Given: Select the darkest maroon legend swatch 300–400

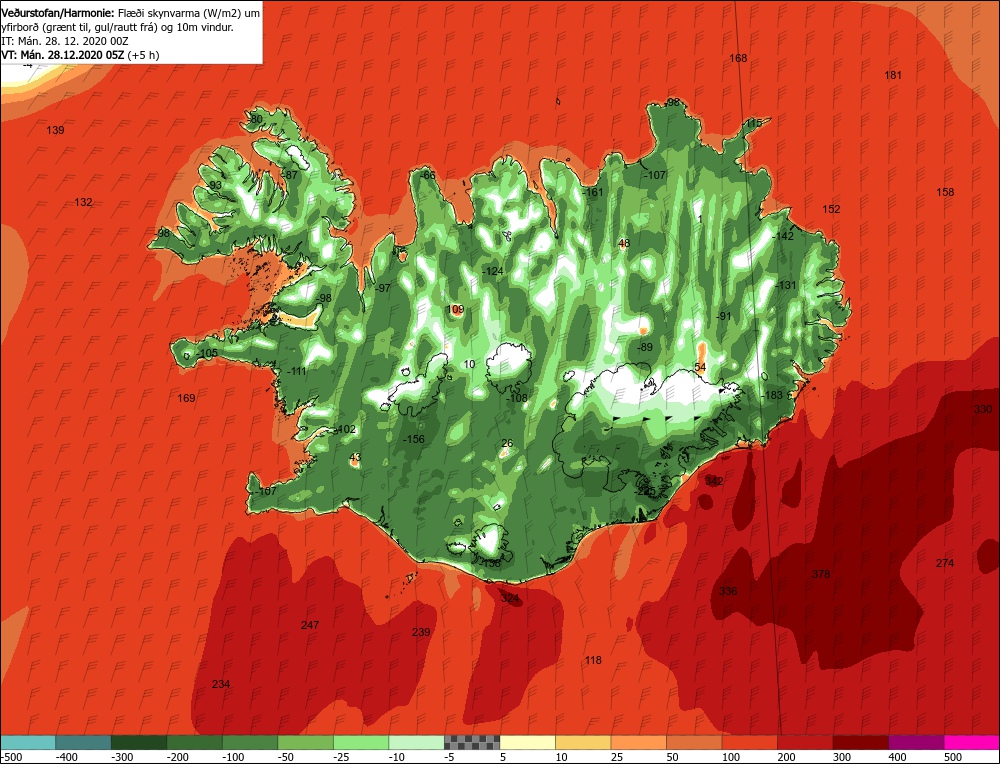Looking at the screenshot, I should click(861, 742).
